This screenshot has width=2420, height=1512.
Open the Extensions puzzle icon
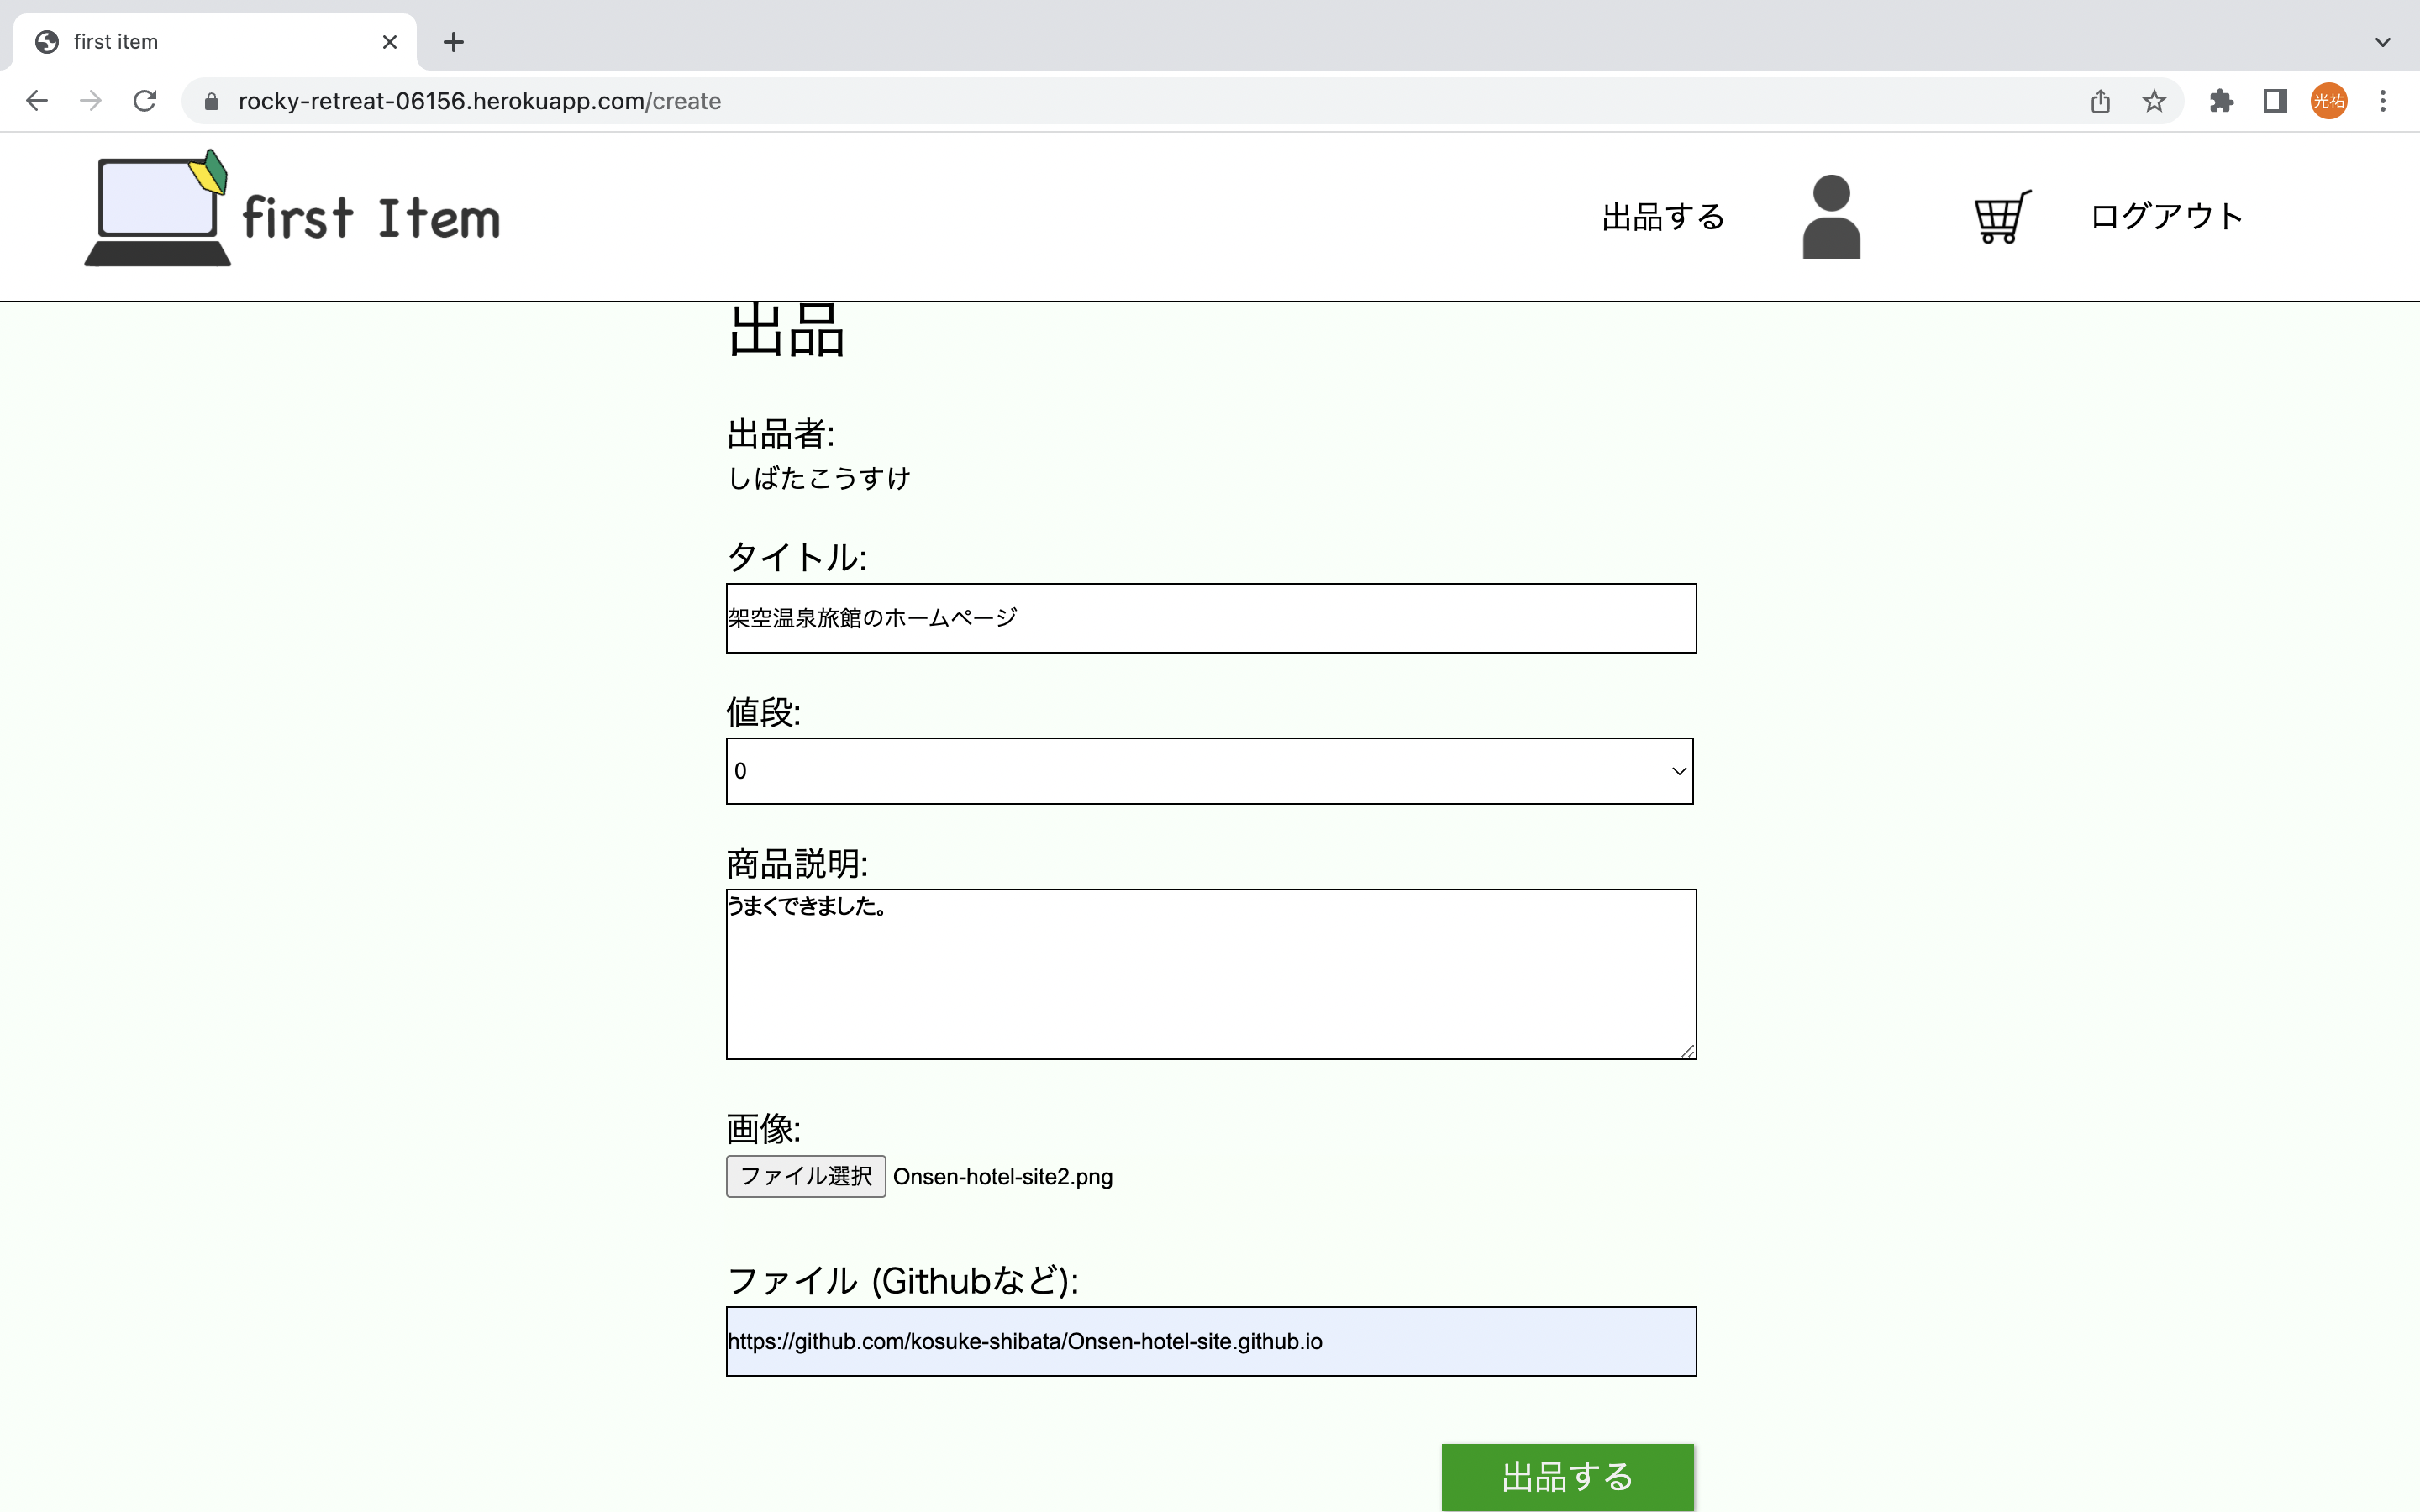(x=2221, y=101)
